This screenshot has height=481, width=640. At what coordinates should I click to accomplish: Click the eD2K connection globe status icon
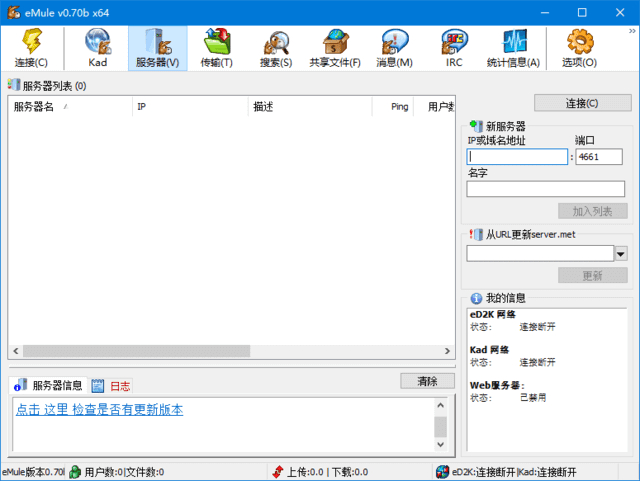click(442, 472)
